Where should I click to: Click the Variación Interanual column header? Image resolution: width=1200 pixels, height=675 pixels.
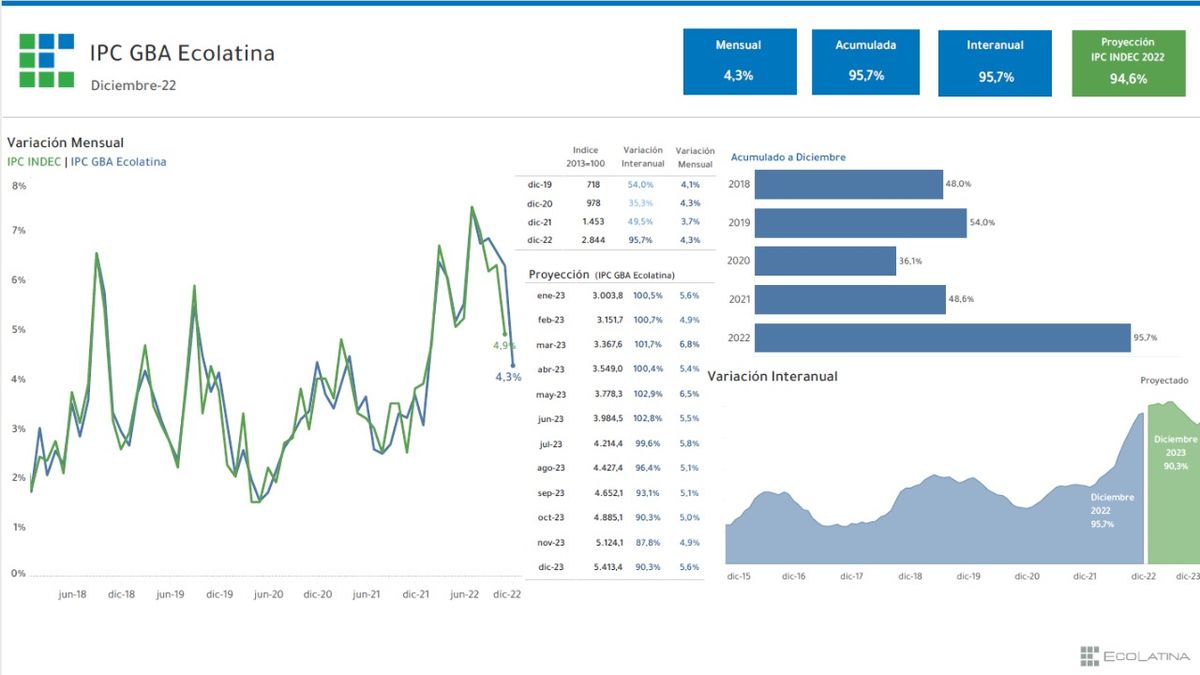pos(643,157)
